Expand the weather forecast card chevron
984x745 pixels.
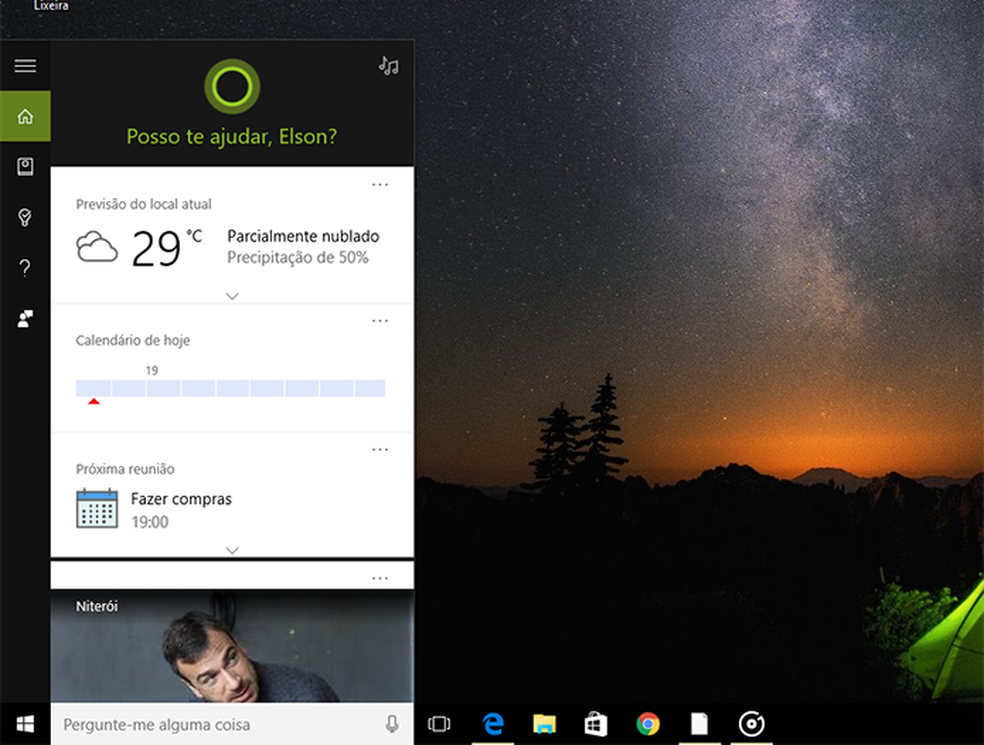232,296
